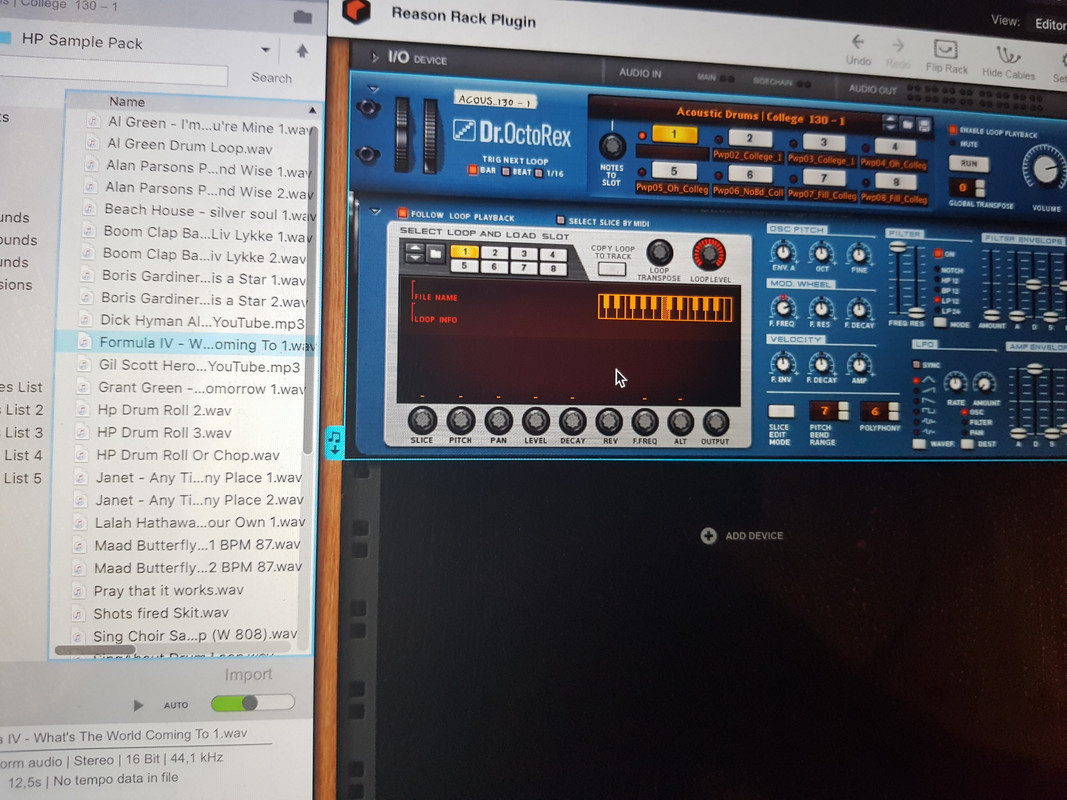This screenshot has height=800, width=1067.
Task: Expand the I/O Device section
Action: click(375, 57)
